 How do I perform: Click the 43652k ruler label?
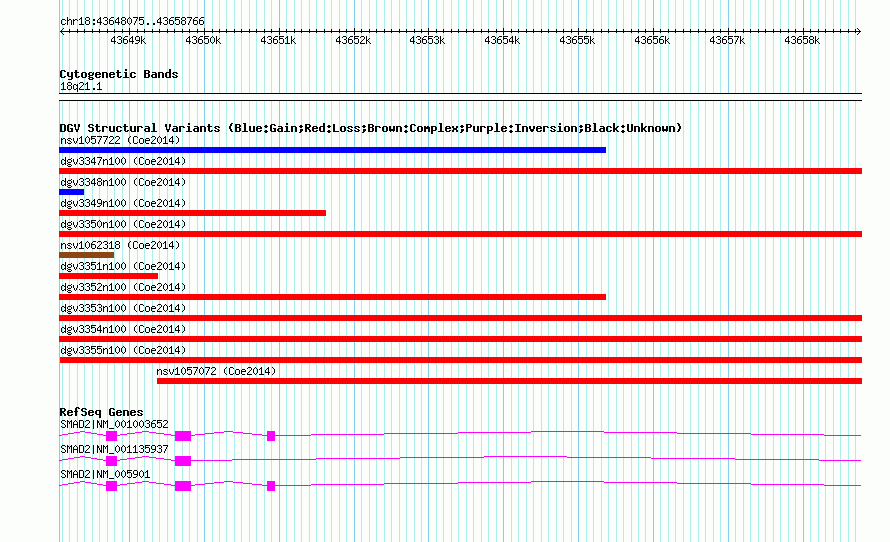click(353, 40)
